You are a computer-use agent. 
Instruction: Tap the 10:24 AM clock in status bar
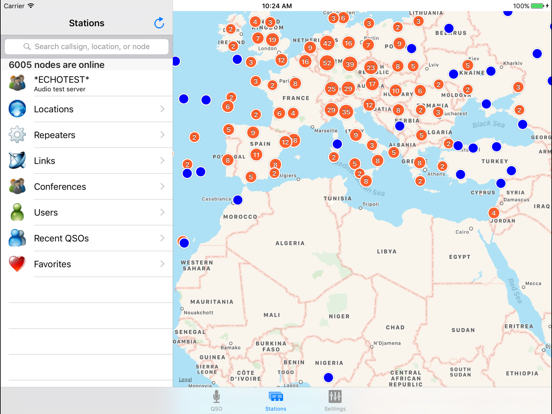coord(277,6)
